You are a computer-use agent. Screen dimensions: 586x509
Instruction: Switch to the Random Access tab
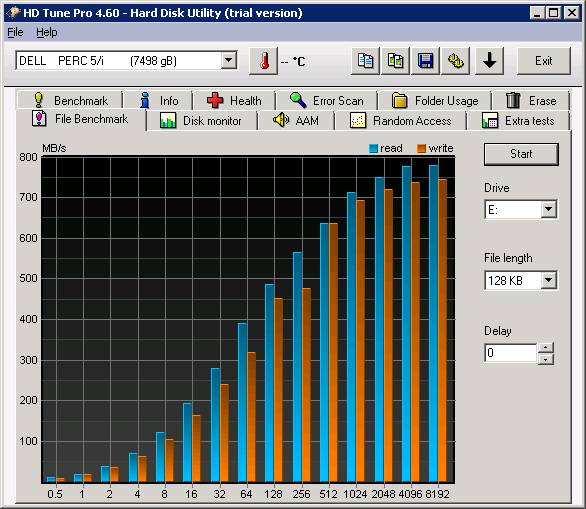click(x=401, y=121)
